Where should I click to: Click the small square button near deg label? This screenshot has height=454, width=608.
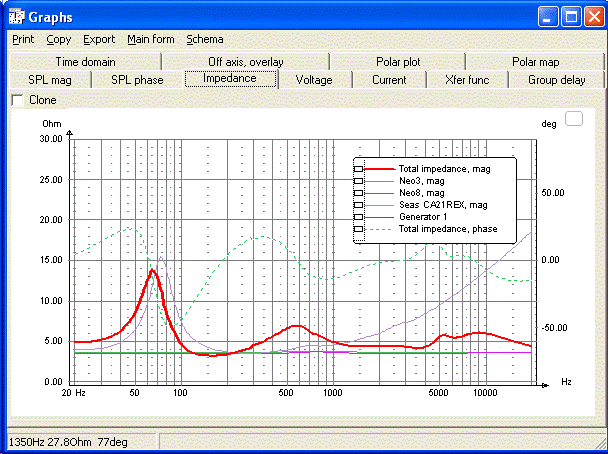[x=574, y=119]
